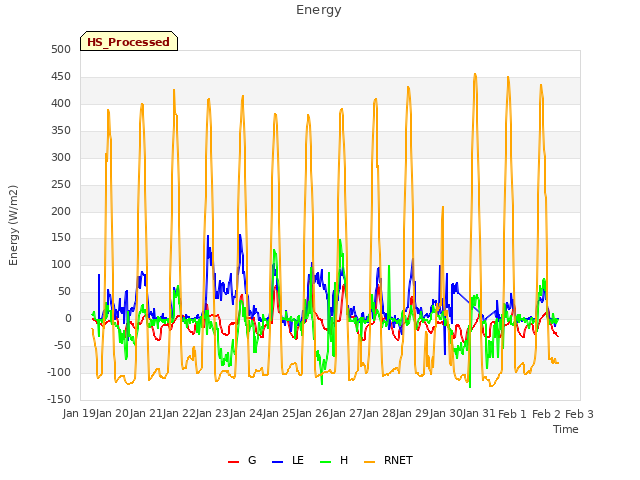Toggle the G series in legend
This screenshot has height=480, width=640.
tap(242, 460)
